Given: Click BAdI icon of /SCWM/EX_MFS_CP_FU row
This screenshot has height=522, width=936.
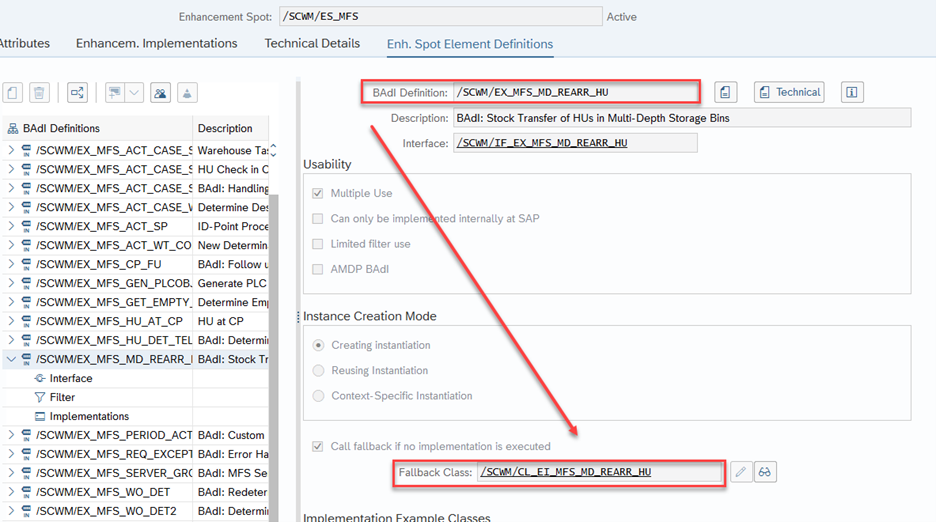Looking at the screenshot, I should [x=26, y=264].
